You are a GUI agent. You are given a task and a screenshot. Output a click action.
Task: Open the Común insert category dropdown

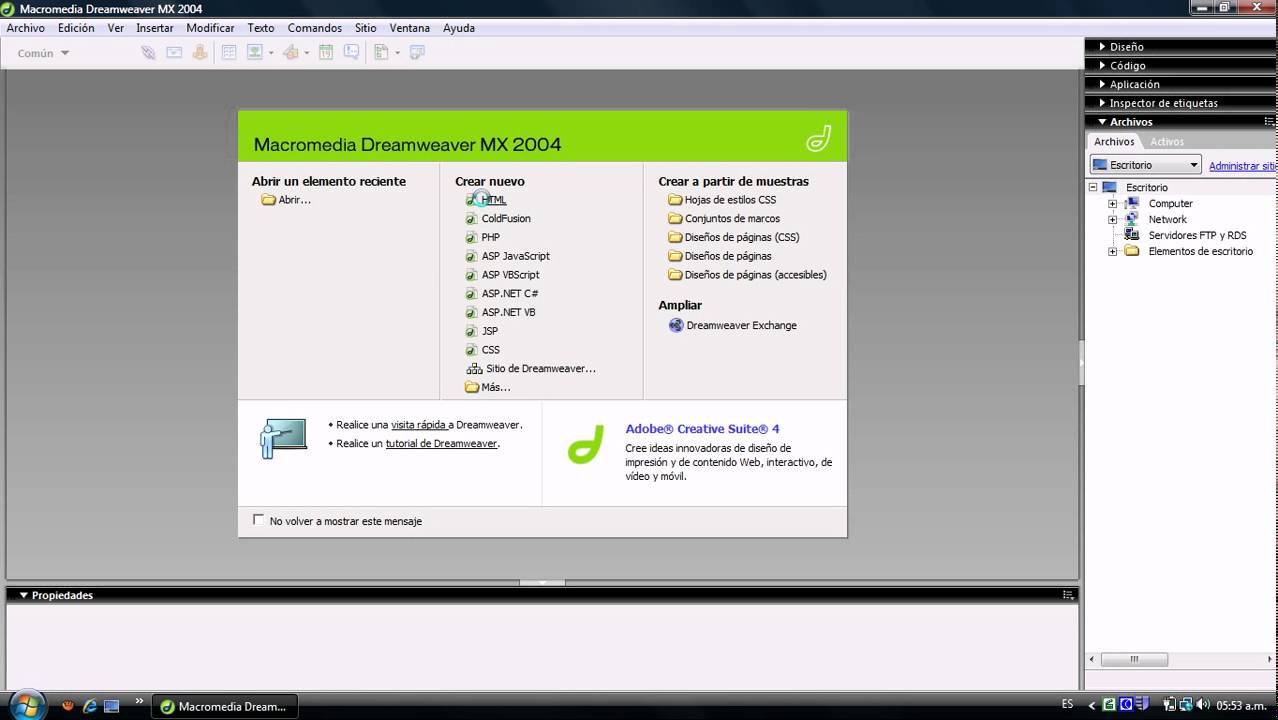click(x=43, y=53)
